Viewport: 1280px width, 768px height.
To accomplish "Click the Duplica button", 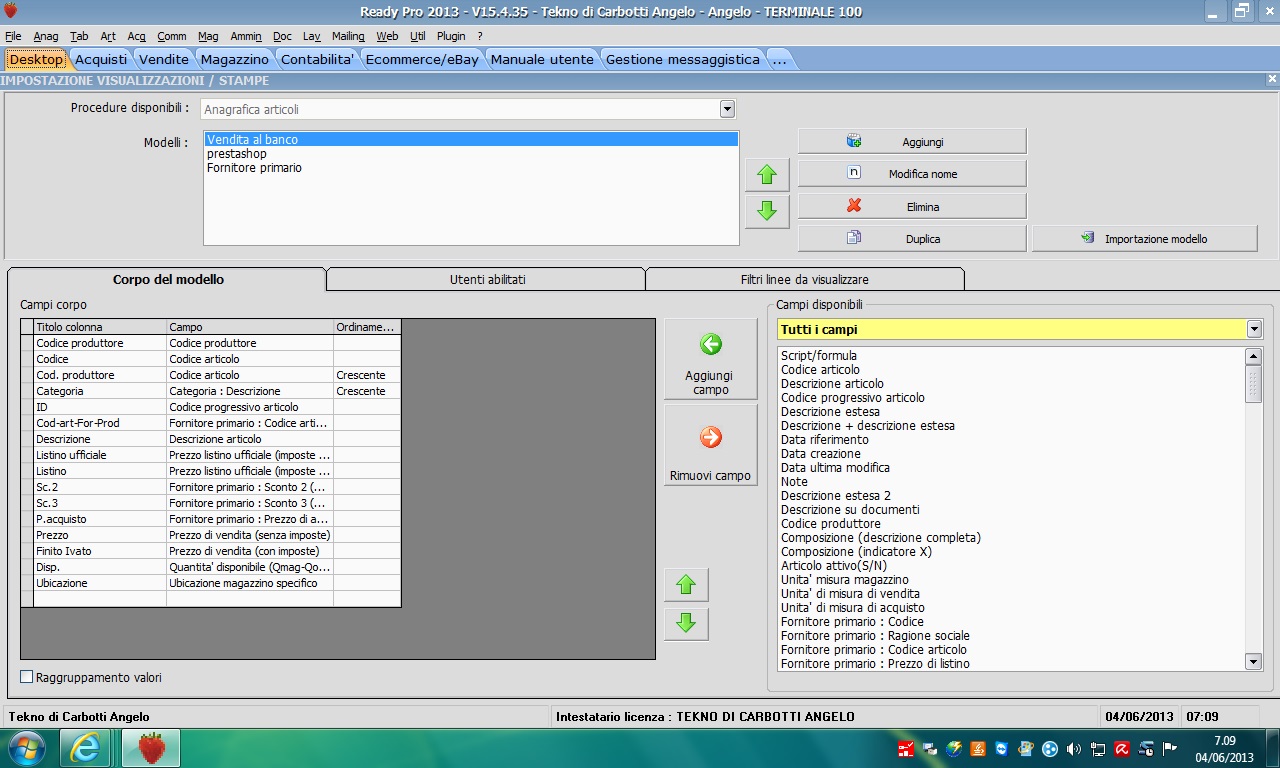I will (912, 238).
